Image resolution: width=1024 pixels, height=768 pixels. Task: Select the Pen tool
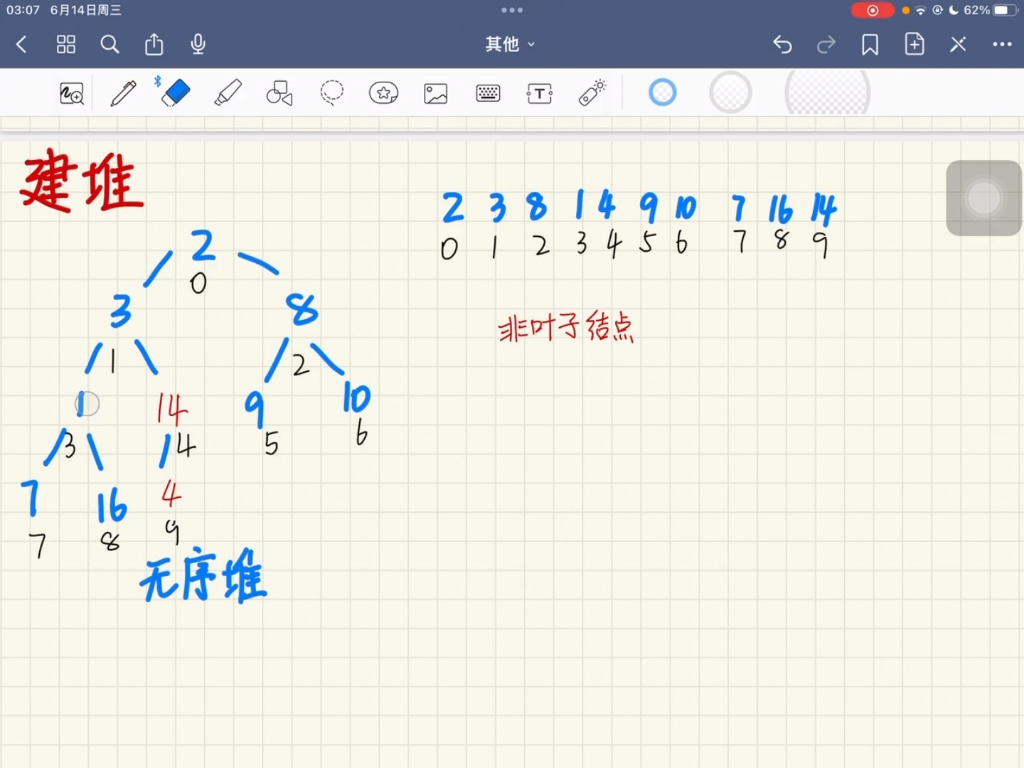[123, 92]
